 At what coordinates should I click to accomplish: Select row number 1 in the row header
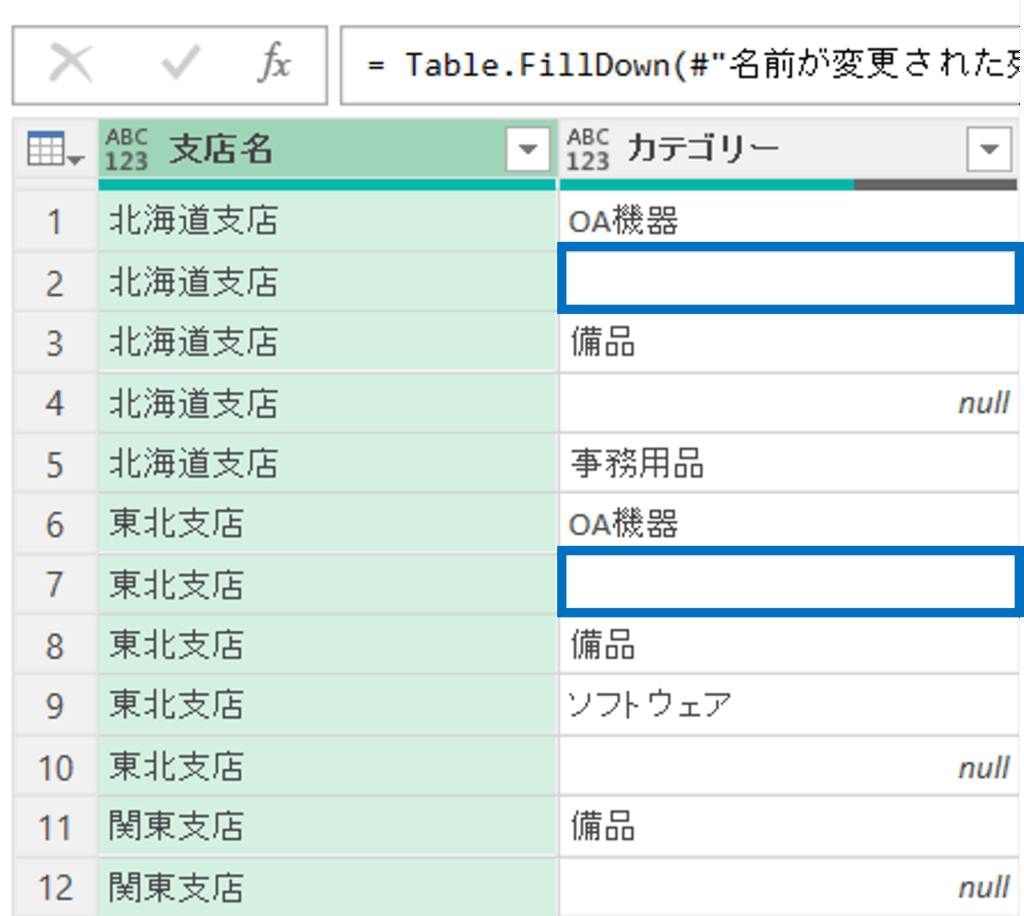(x=55, y=221)
